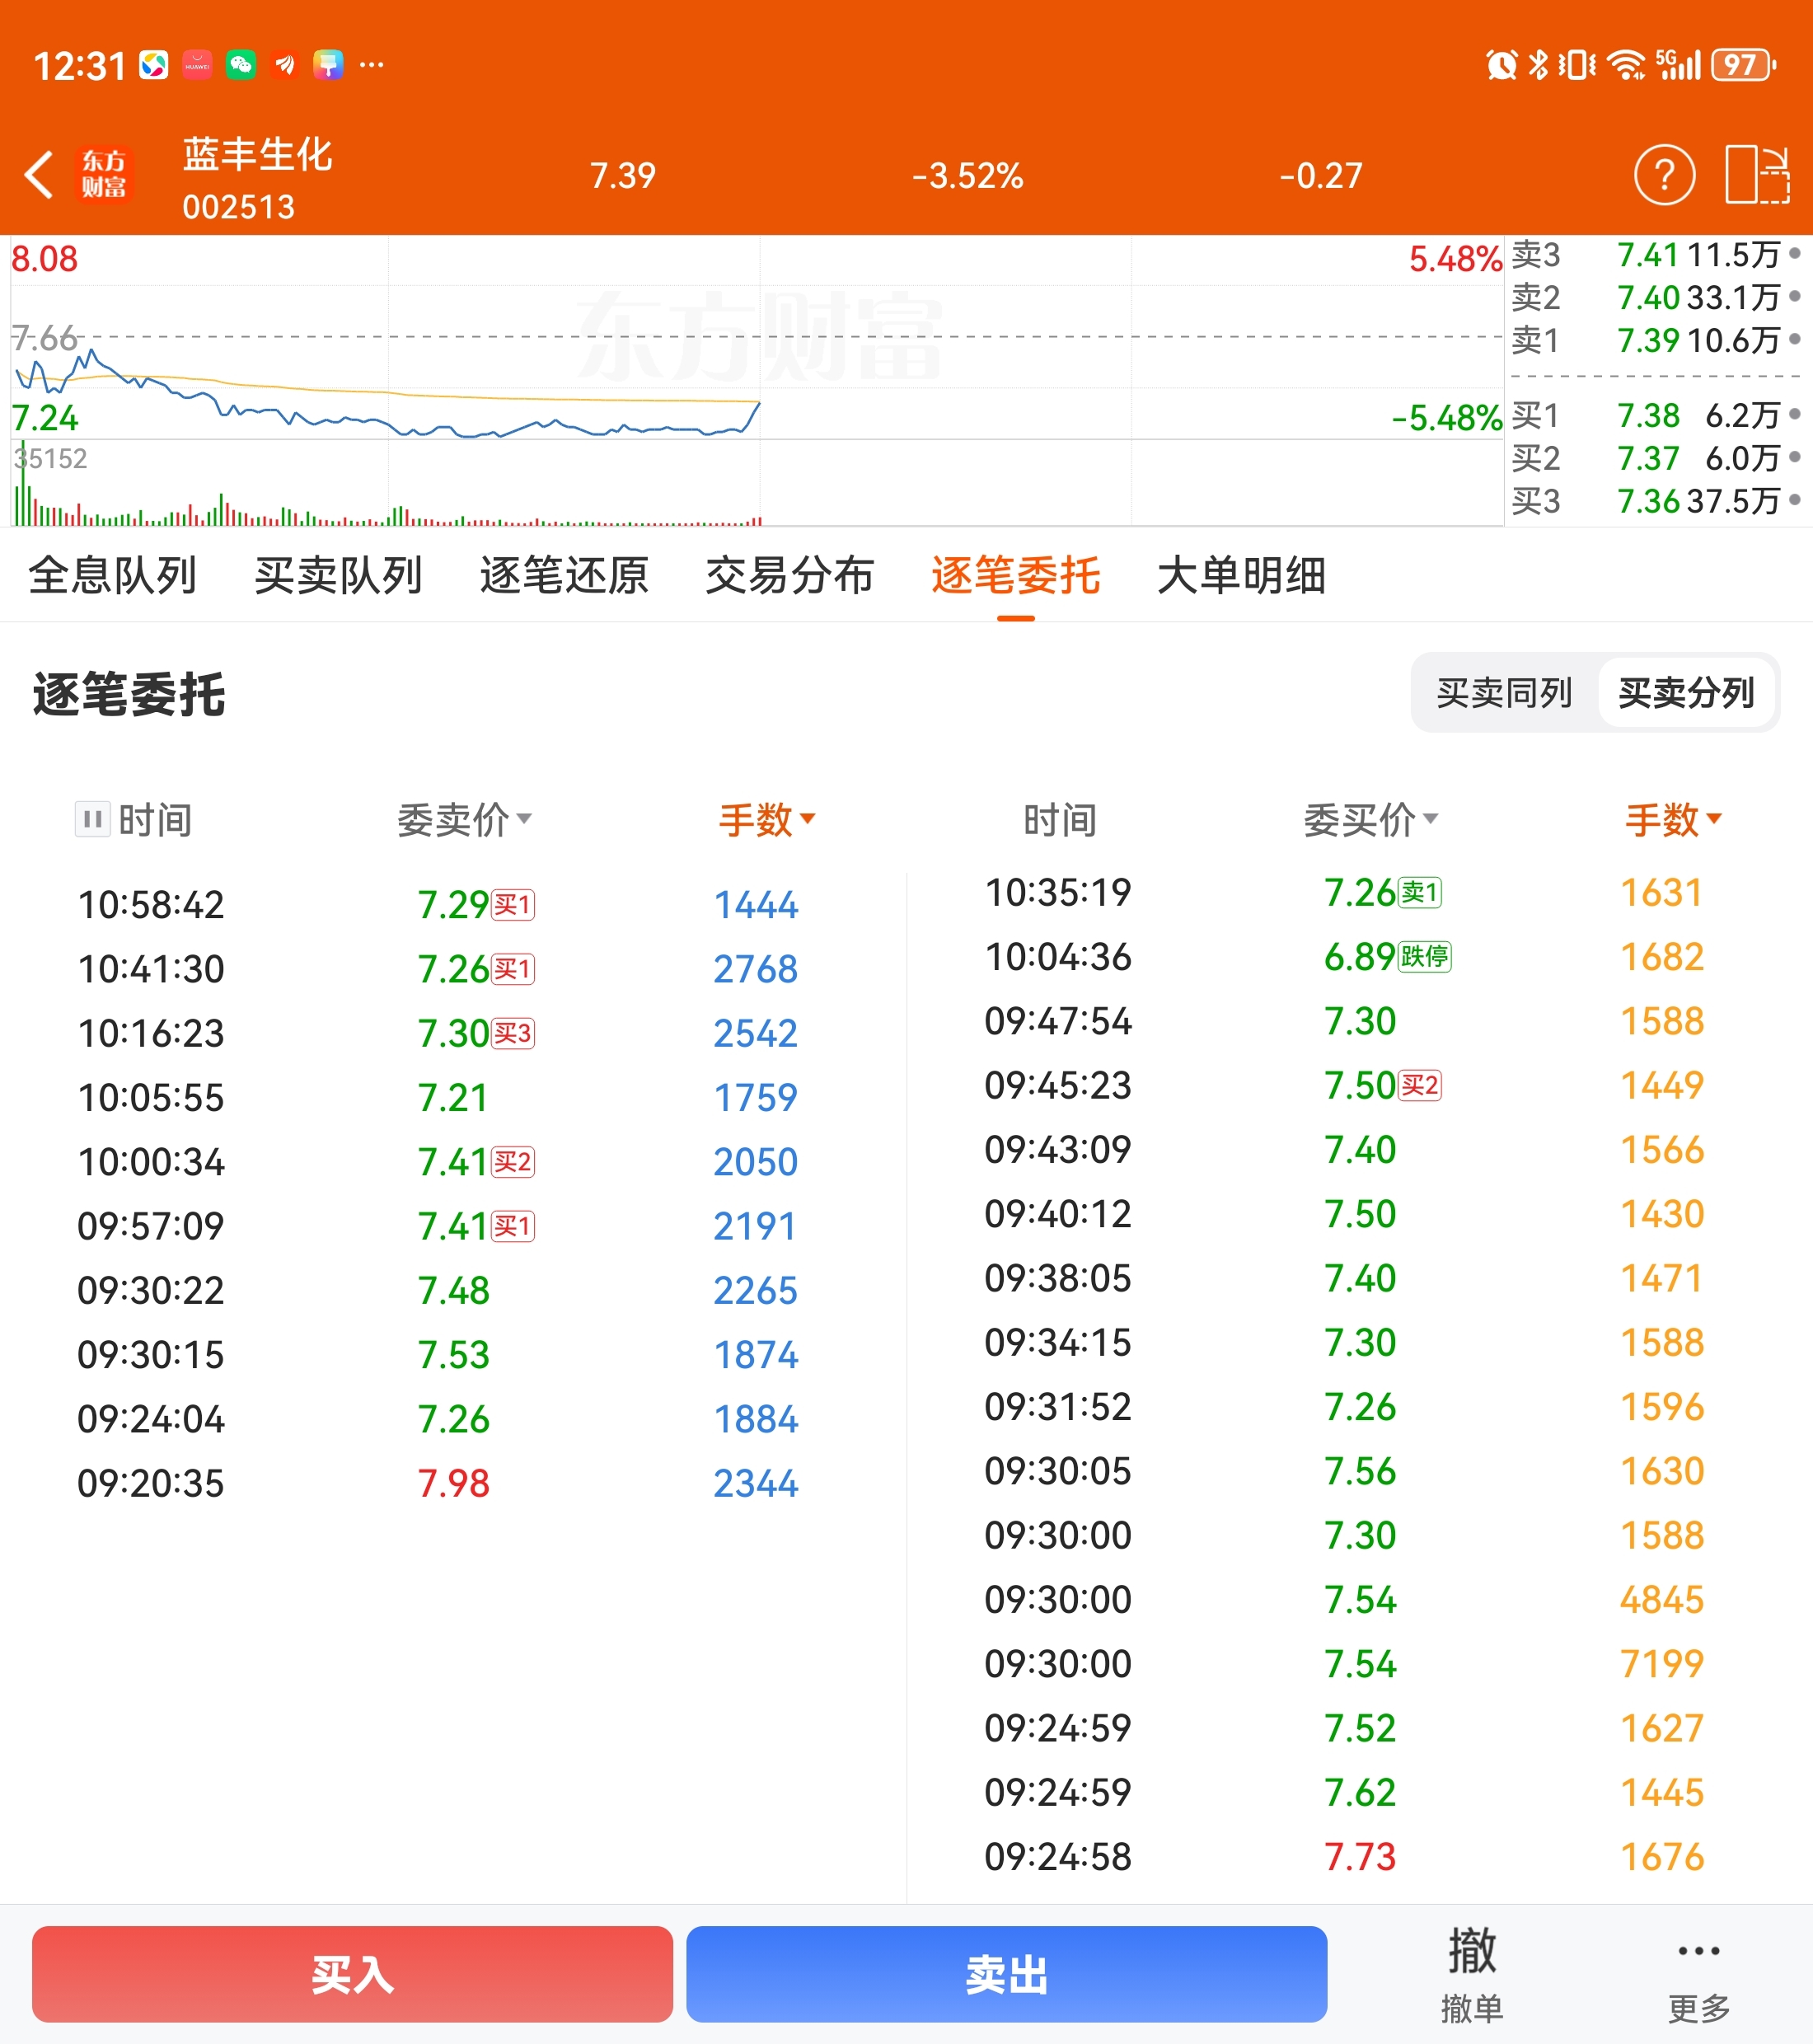The width and height of the screenshot is (1813, 2044).
Task: Tap the split-screen layout icon
Action: (1756, 175)
